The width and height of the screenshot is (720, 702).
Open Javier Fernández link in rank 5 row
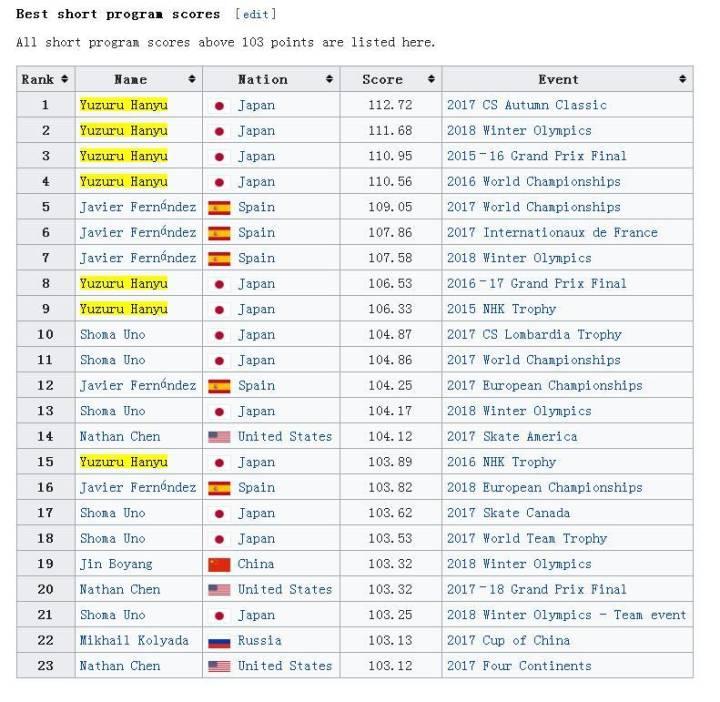(x=138, y=207)
